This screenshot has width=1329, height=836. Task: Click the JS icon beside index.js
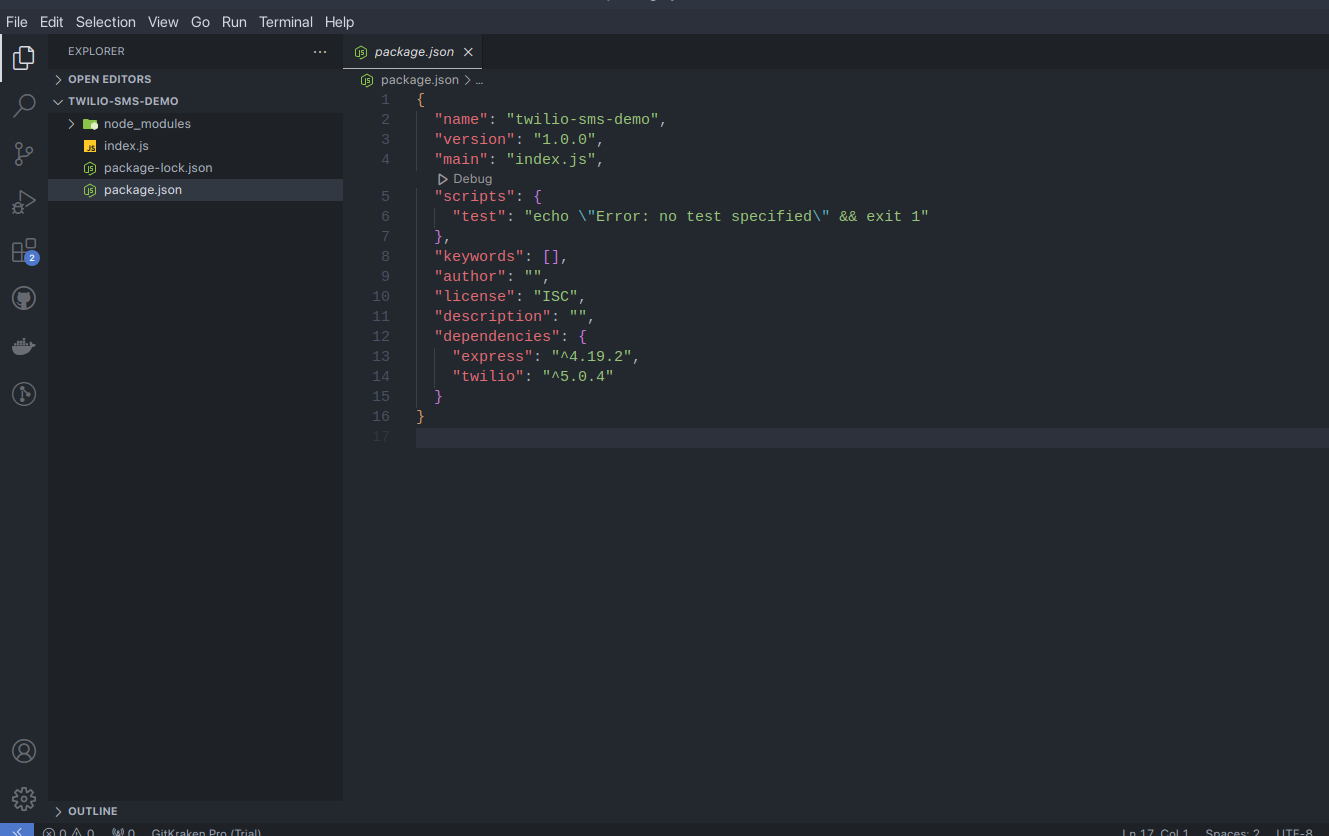[x=90, y=146]
